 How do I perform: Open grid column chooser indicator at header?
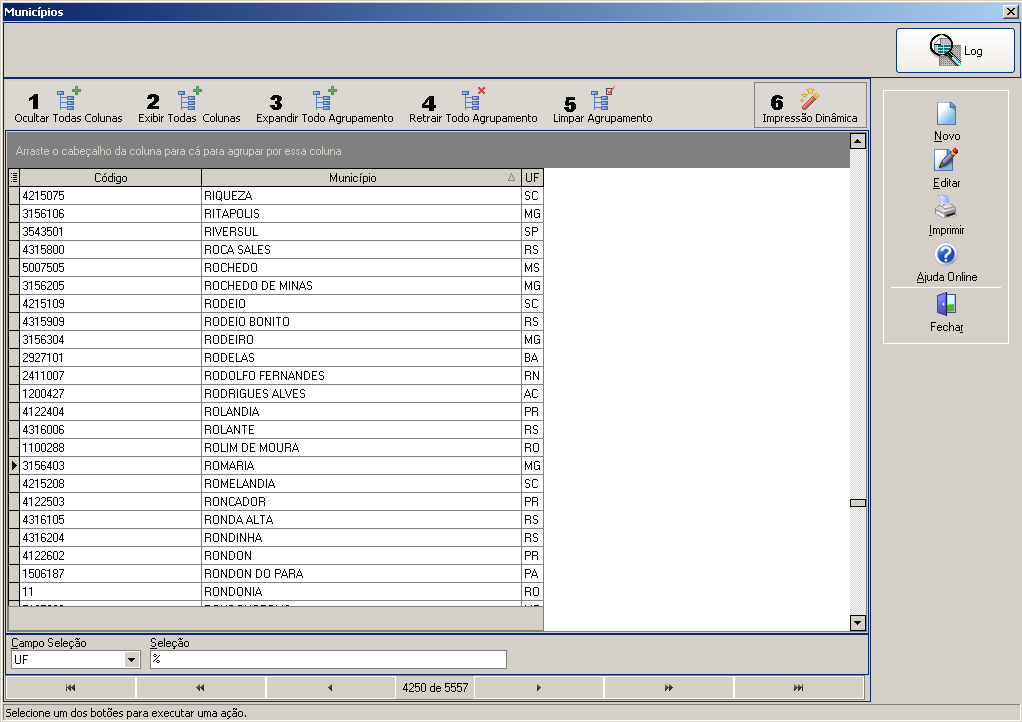pos(14,177)
